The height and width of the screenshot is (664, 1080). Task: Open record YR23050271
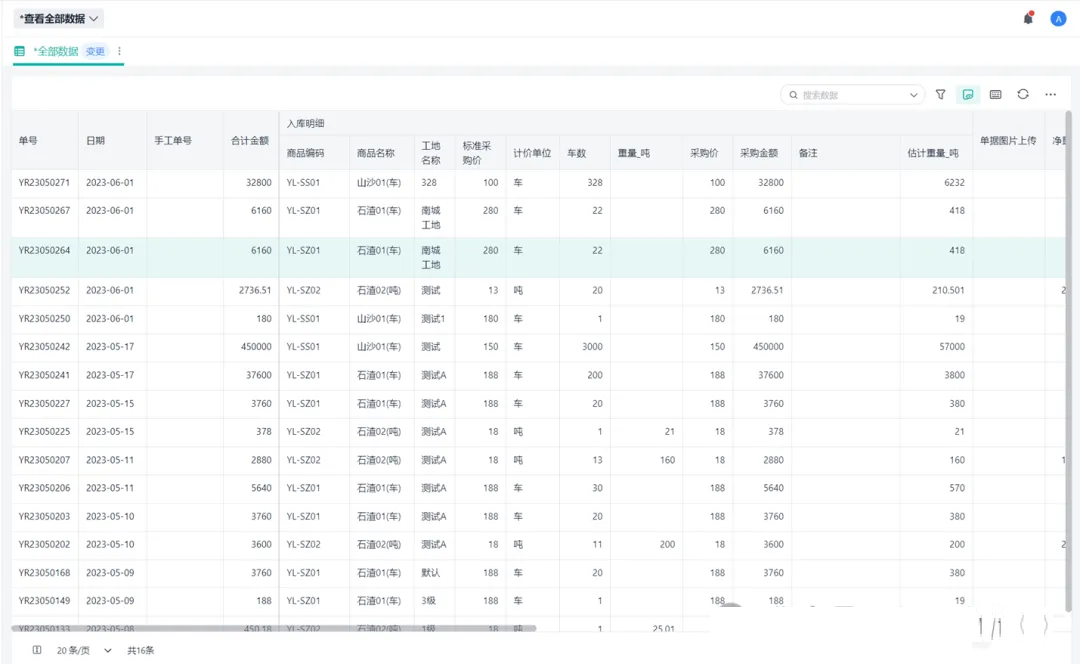tap(44, 183)
